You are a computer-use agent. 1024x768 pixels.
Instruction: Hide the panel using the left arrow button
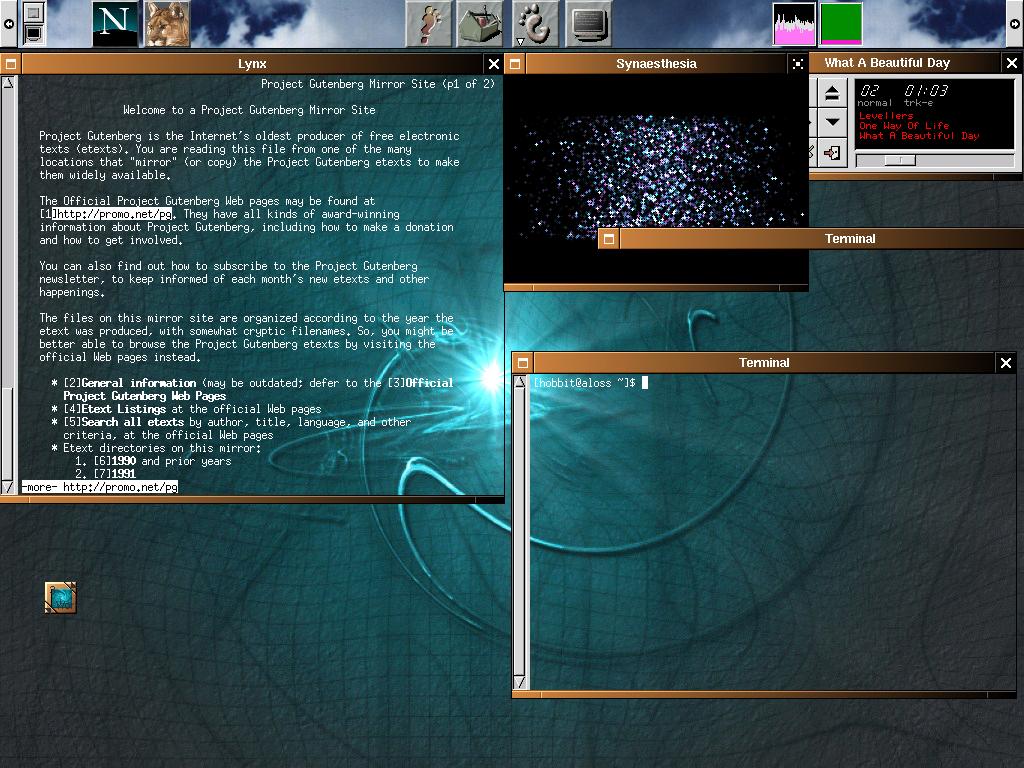[8, 24]
